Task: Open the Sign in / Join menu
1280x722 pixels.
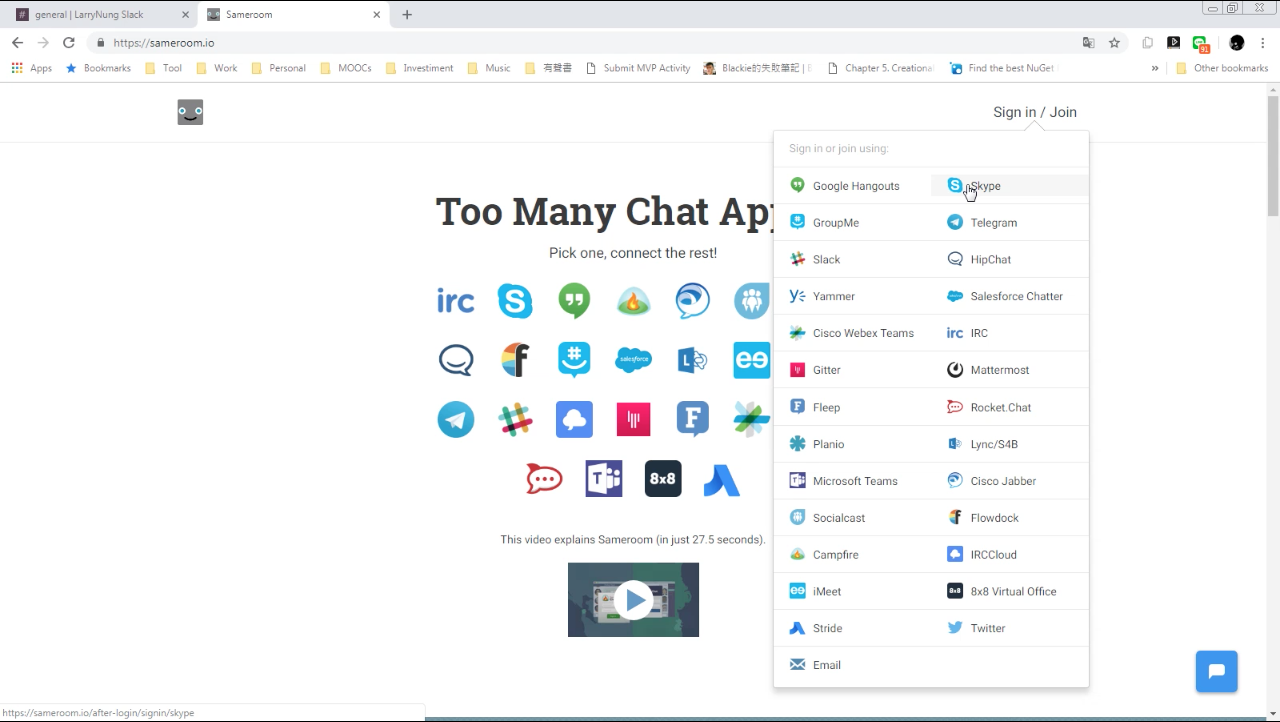Action: click(1035, 112)
